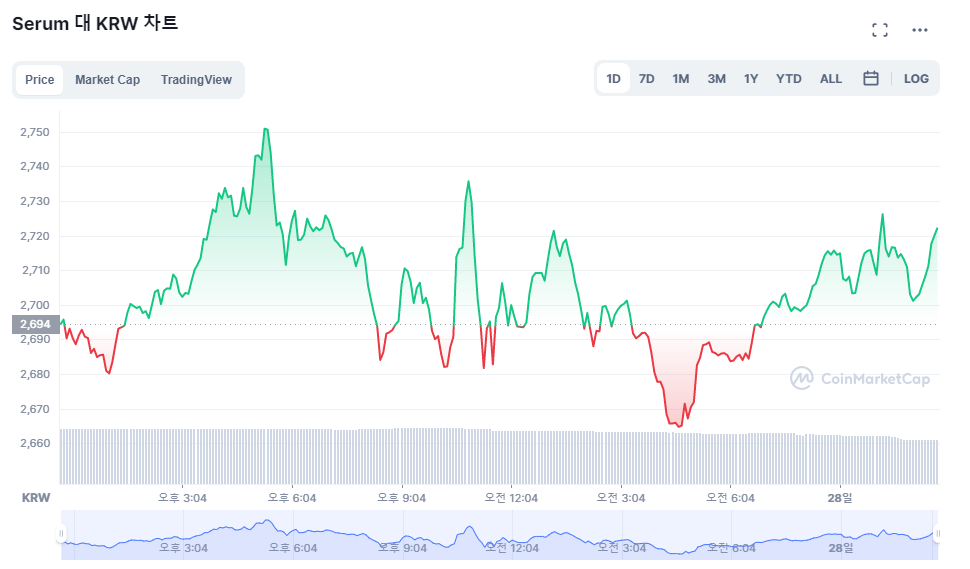Click the 오전 12:04 main axis label

(x=511, y=498)
